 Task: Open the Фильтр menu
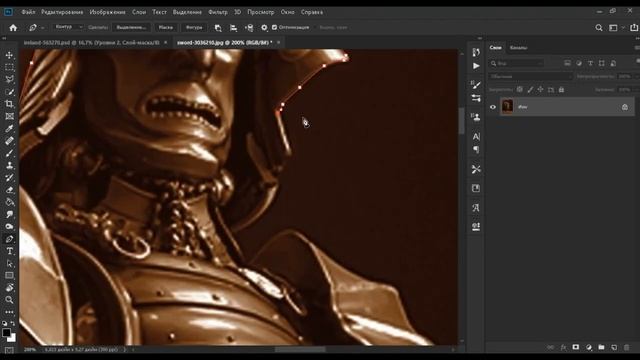[218, 12]
